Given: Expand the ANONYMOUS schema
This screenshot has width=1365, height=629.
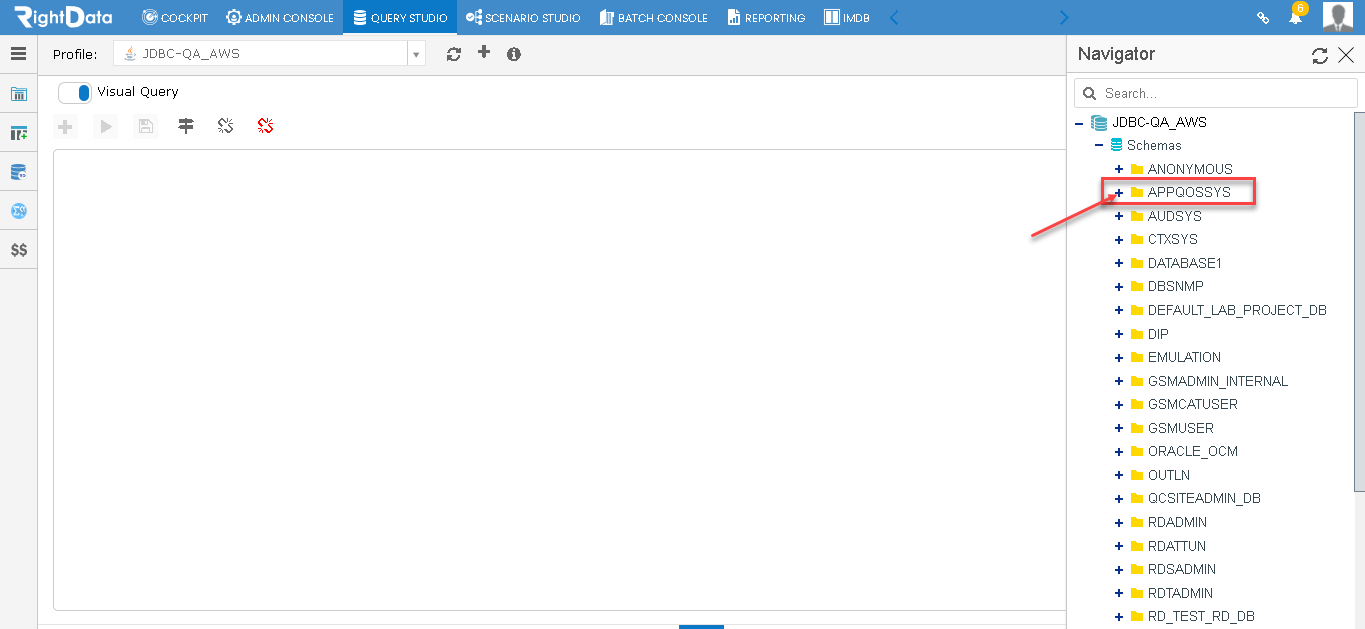Looking at the screenshot, I should 1119,169.
